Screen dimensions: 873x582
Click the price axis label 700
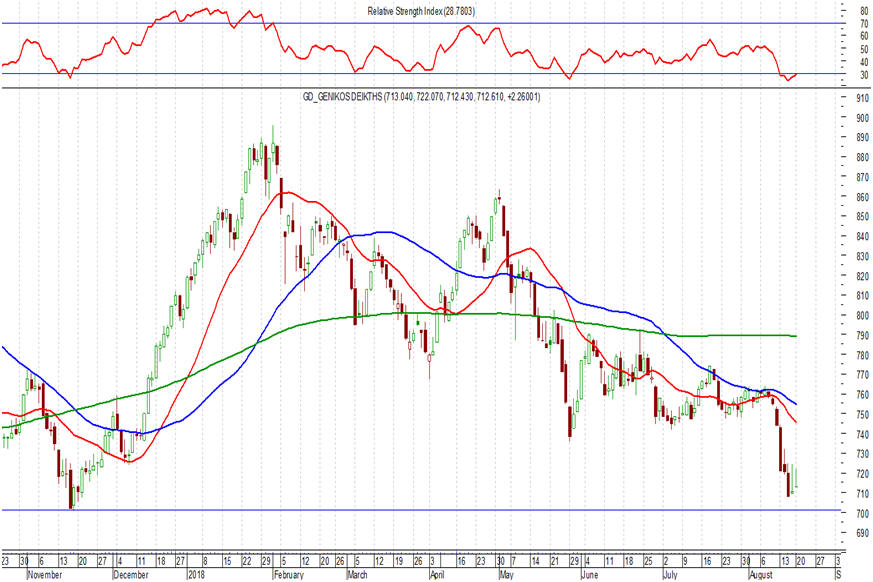tap(862, 513)
